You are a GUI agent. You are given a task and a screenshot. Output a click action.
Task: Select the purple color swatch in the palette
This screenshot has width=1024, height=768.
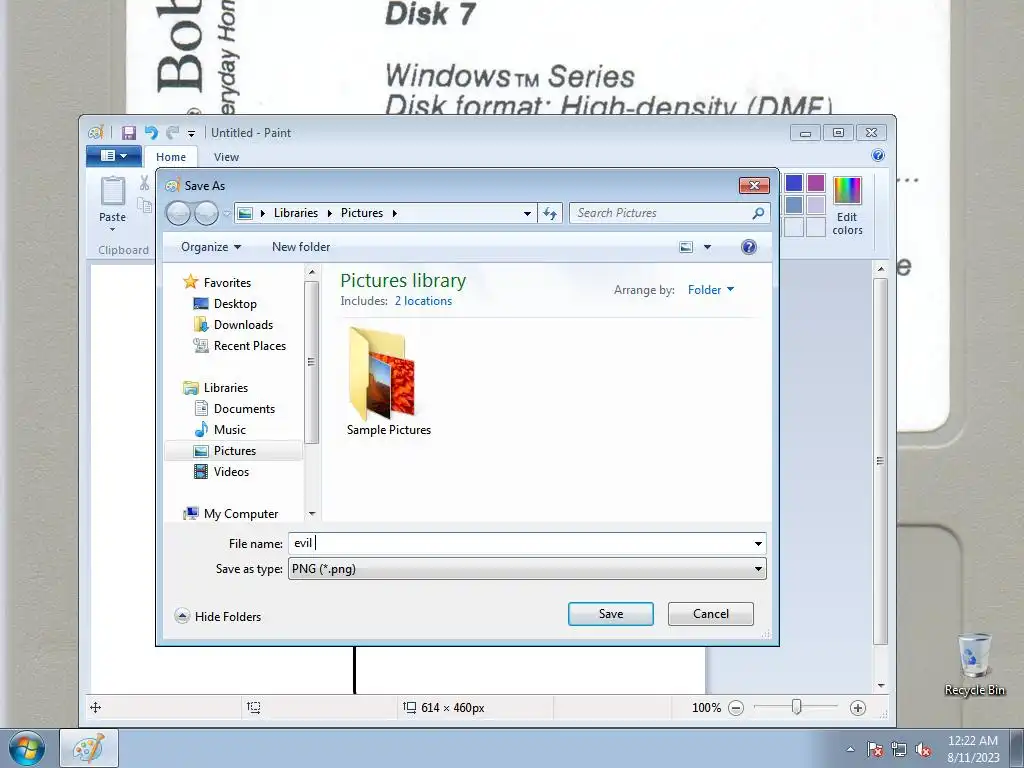[x=816, y=183]
